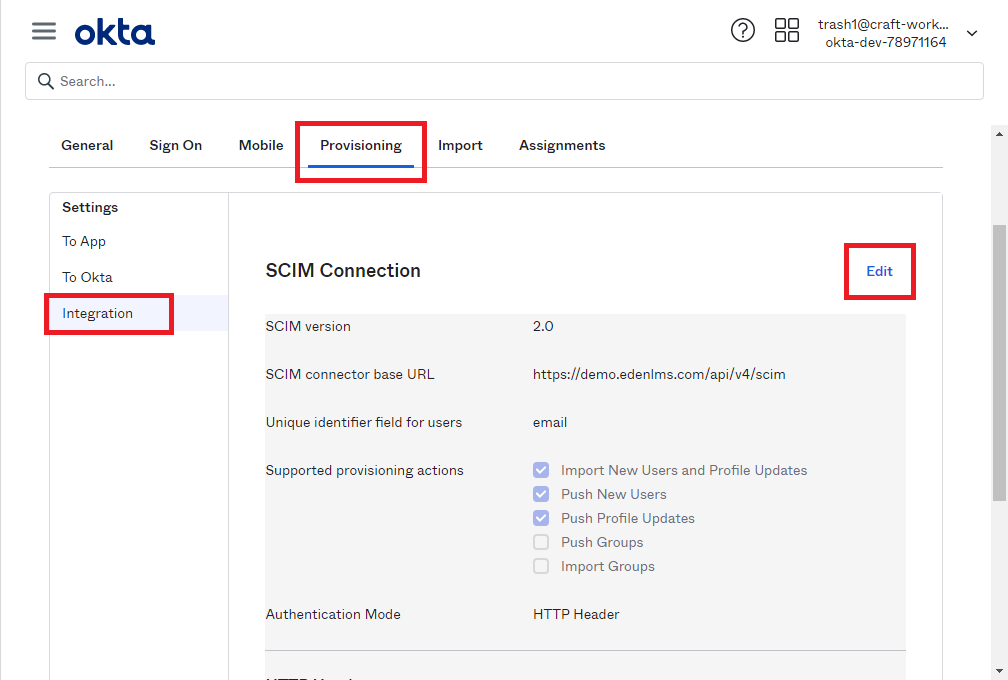The width and height of the screenshot is (1008, 680).
Task: Click the trash1@craft-work account name
Action: [x=883, y=24]
